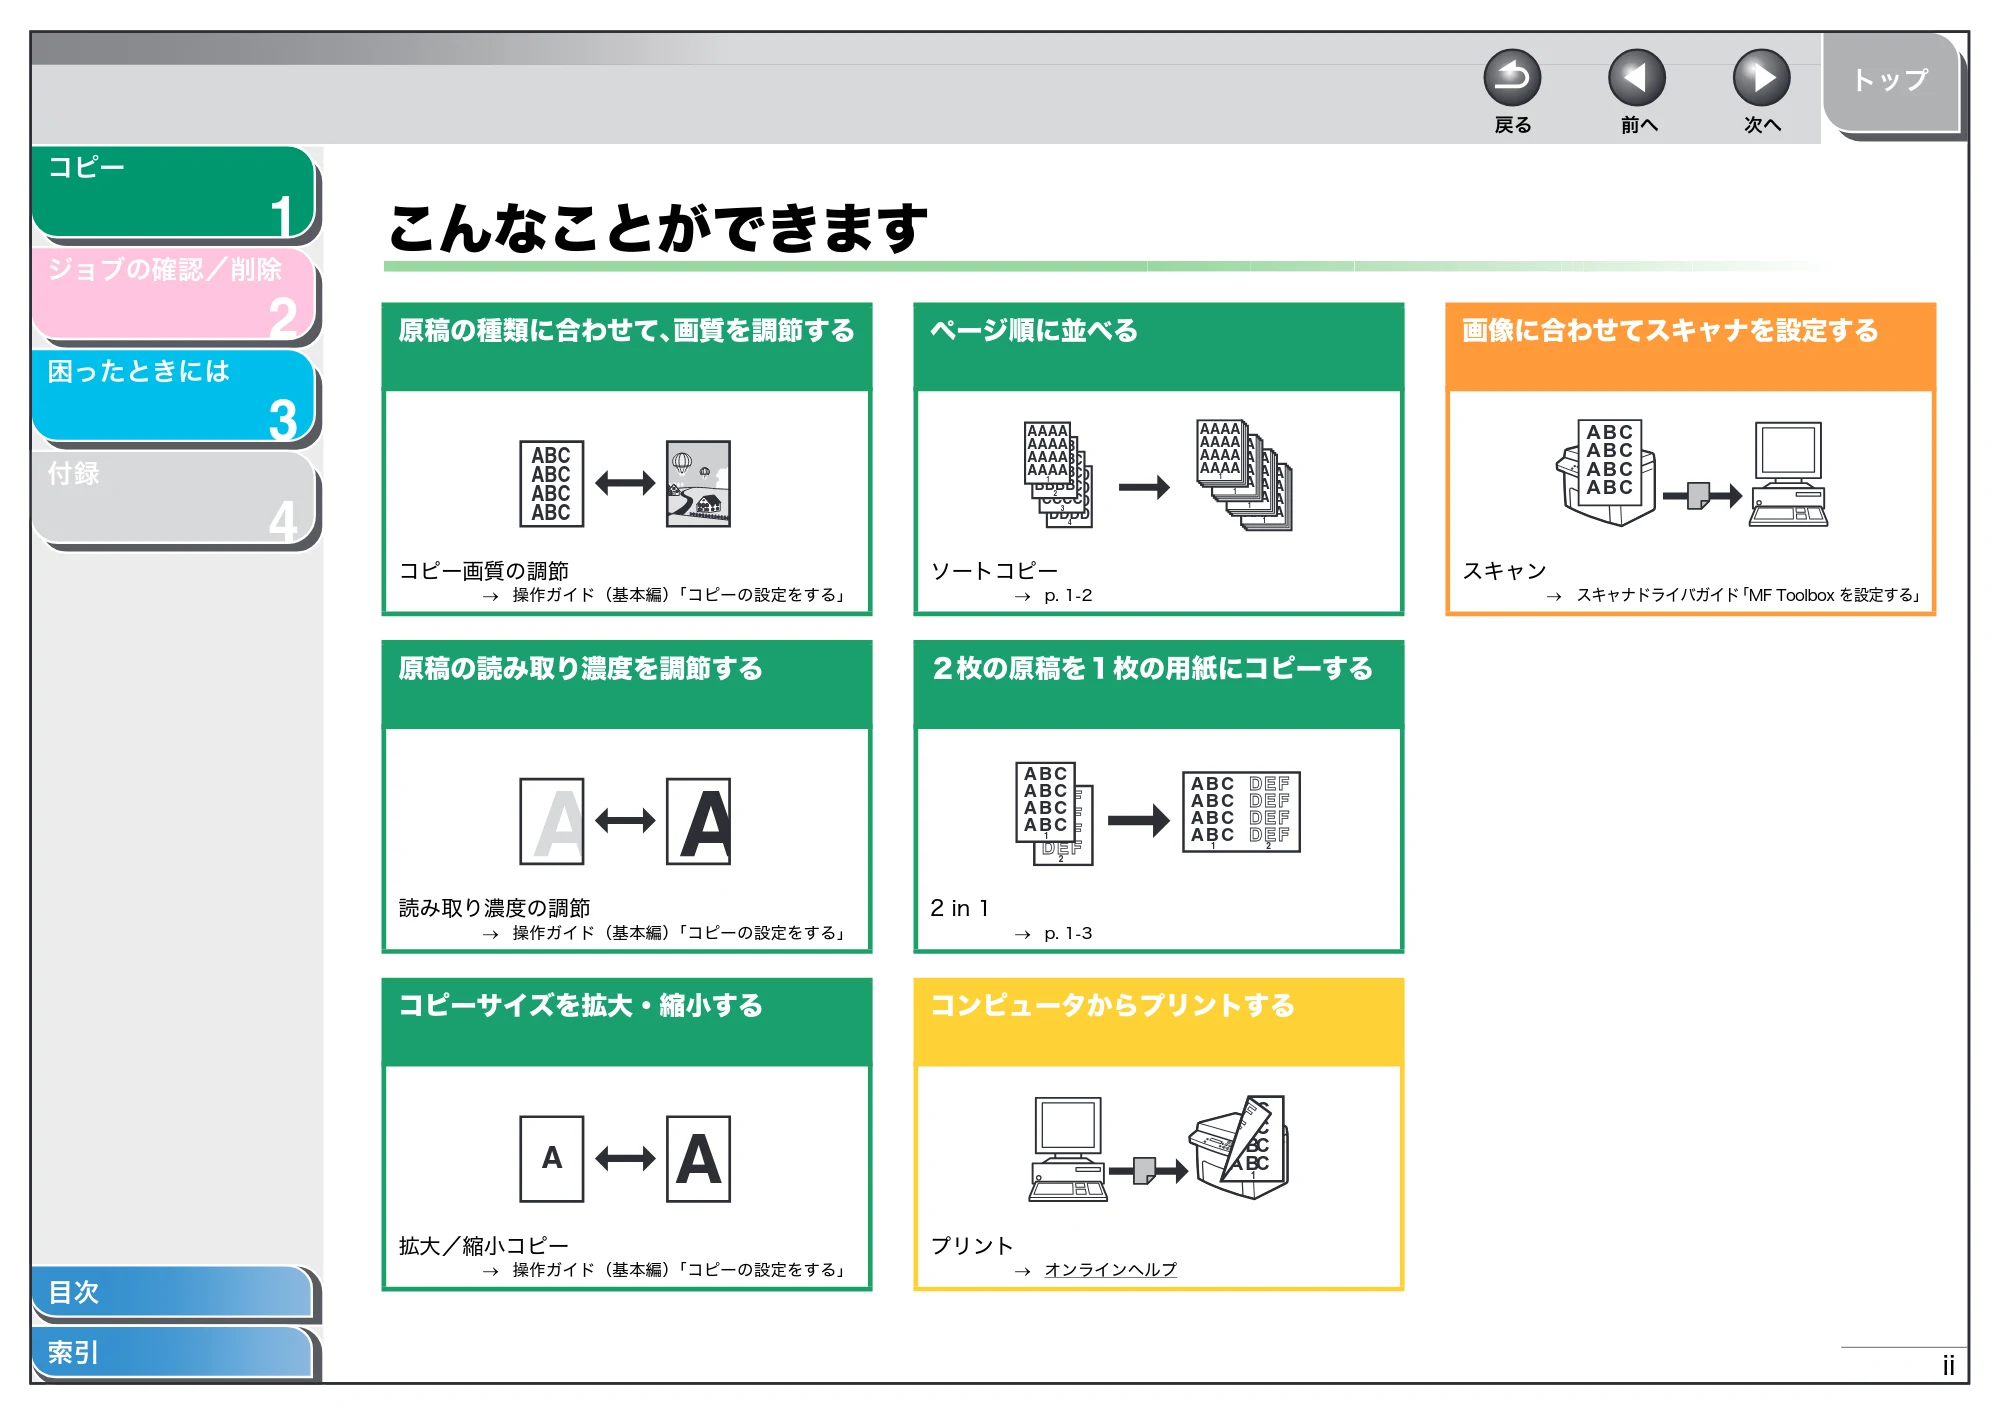Click the small A to large A enlargement illustration
This screenshot has width=2000, height=1414.
(625, 1159)
